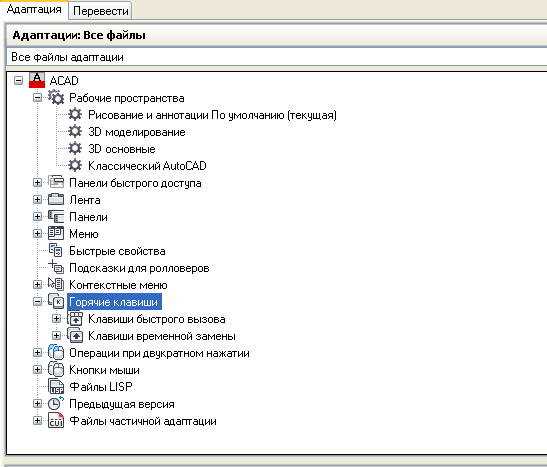
Task: Select Рисование и аннотации По умолчанию (текущая)
Action: click(x=212, y=115)
